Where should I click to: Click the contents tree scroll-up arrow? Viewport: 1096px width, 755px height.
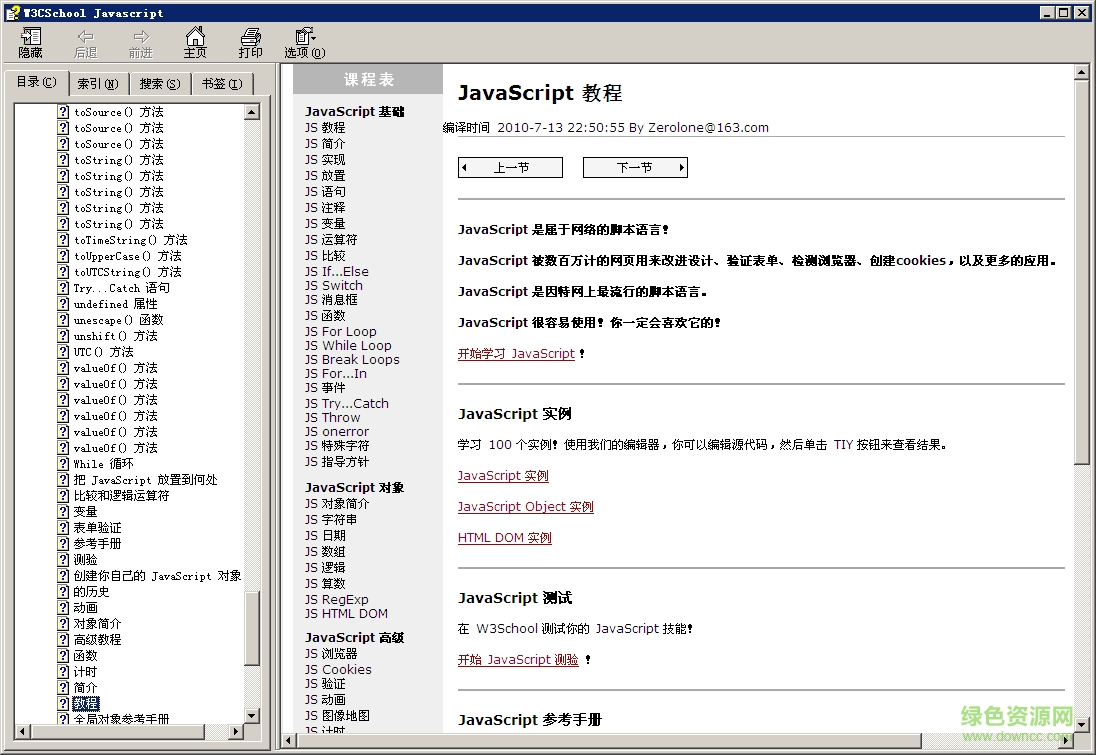coord(252,112)
